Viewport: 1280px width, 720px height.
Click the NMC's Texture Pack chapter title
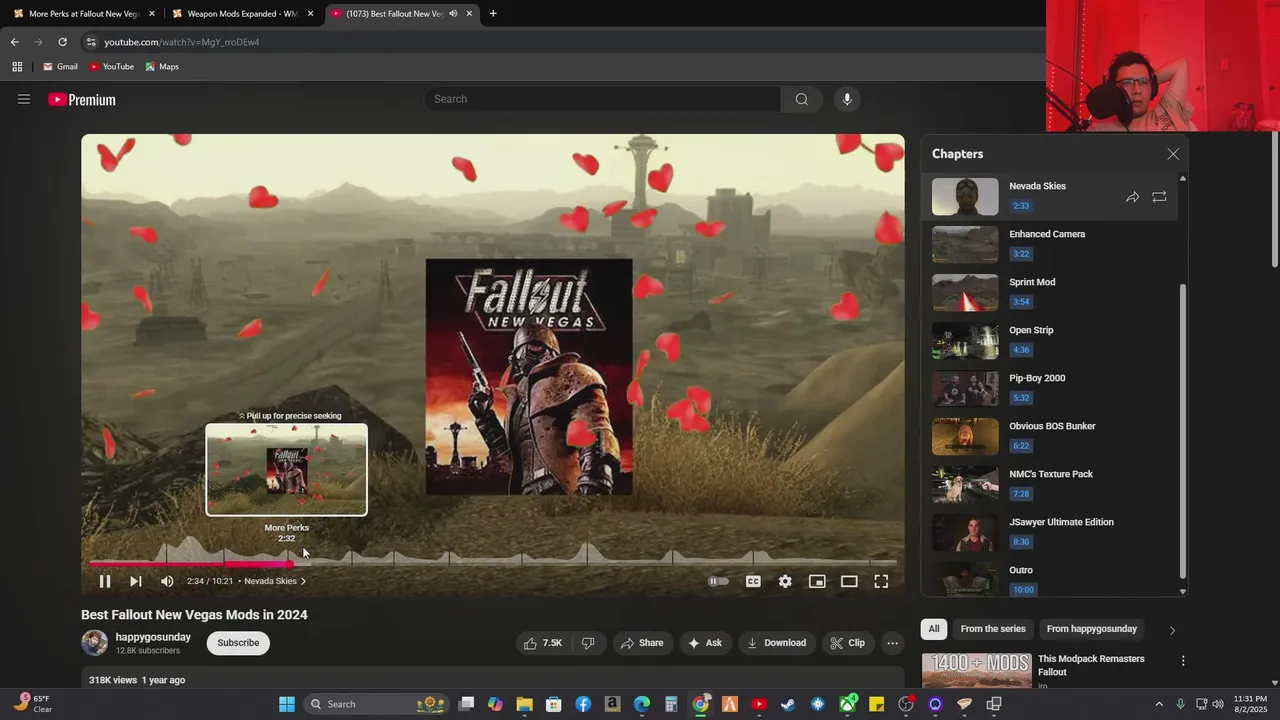click(x=1051, y=474)
